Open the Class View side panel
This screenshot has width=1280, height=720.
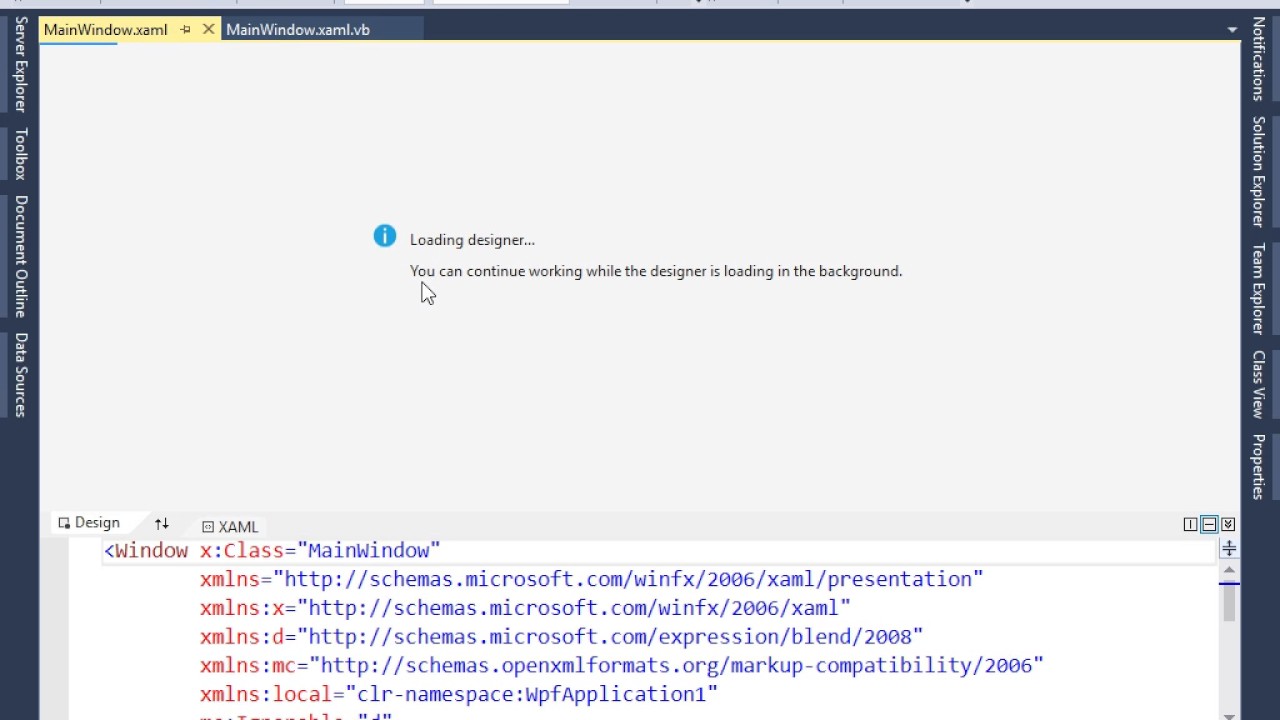click(1259, 384)
